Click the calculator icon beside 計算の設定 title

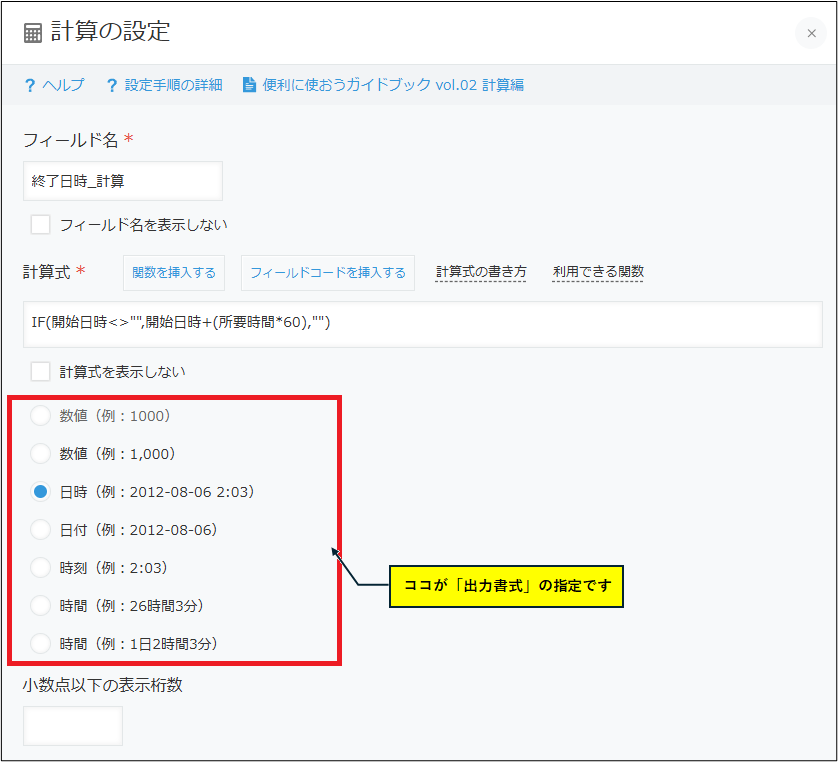[33, 33]
